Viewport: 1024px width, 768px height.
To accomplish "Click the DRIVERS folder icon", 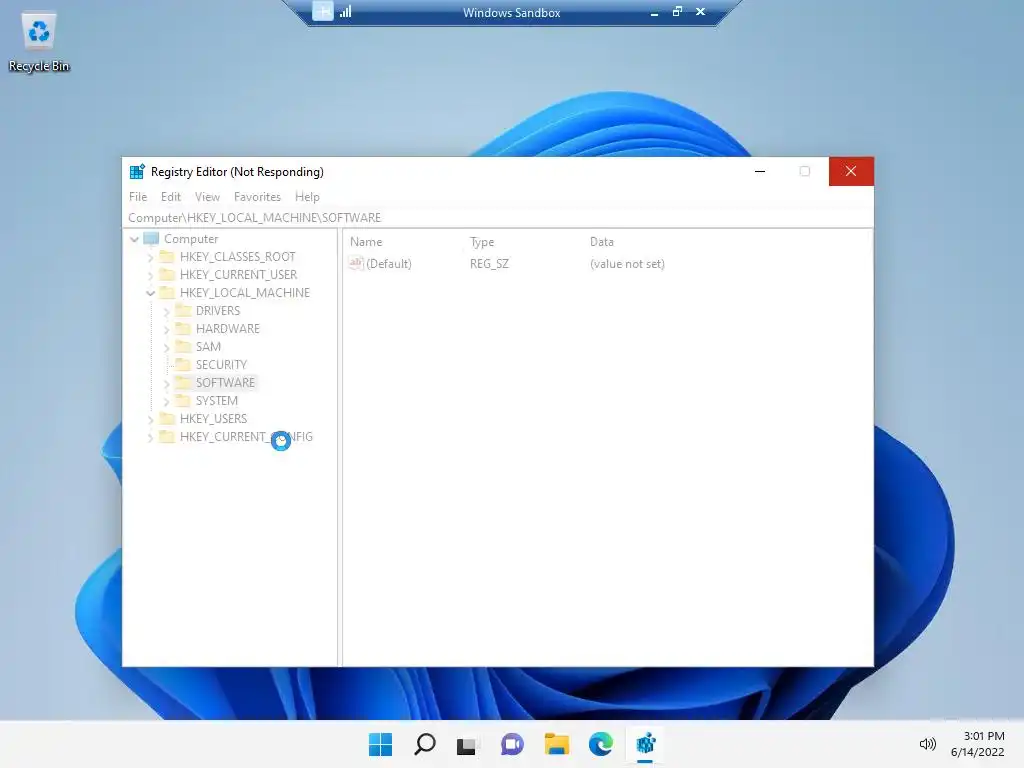I will tap(184, 310).
